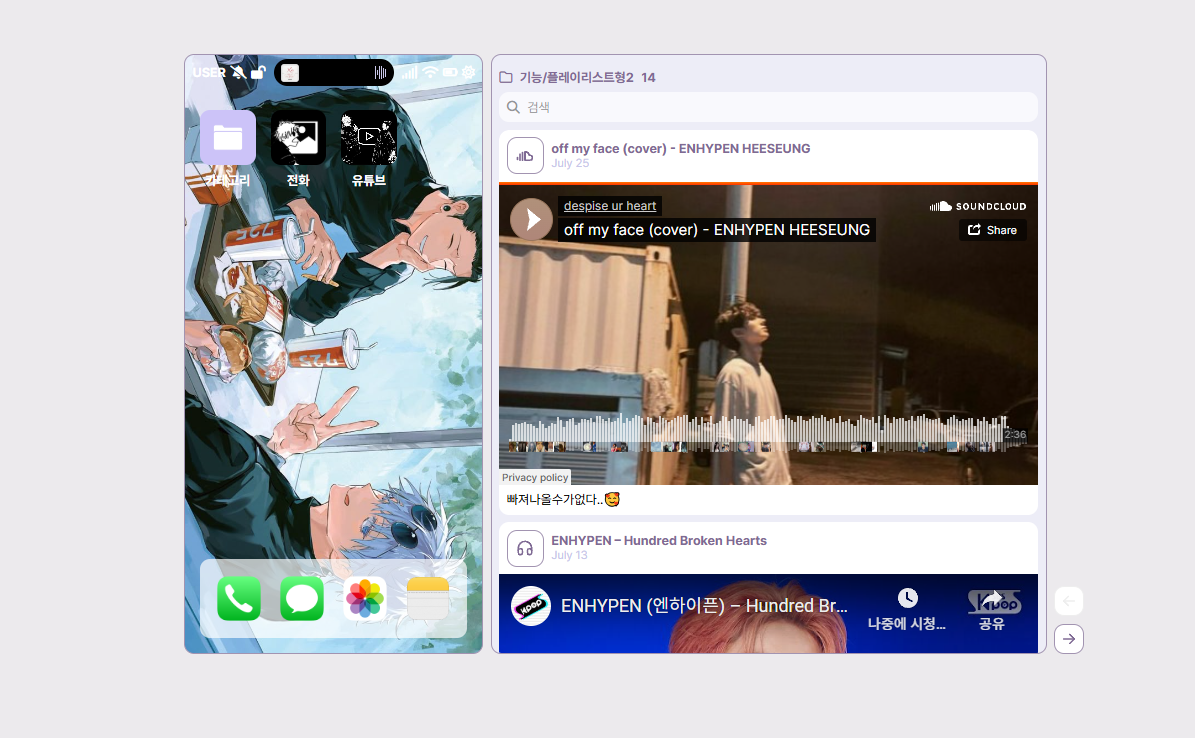
Task: Click the 2:36 track duration label
Action: click(1015, 435)
